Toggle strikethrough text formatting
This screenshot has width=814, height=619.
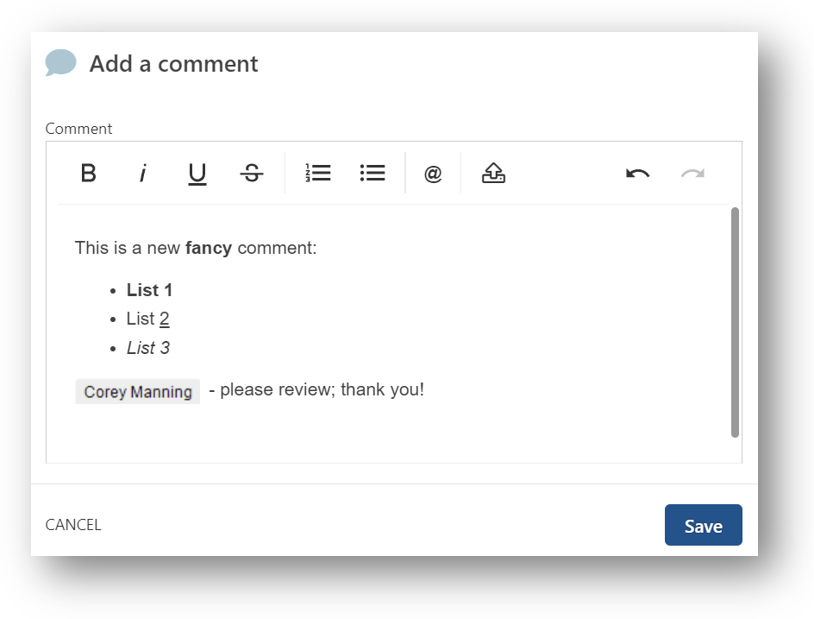click(252, 173)
